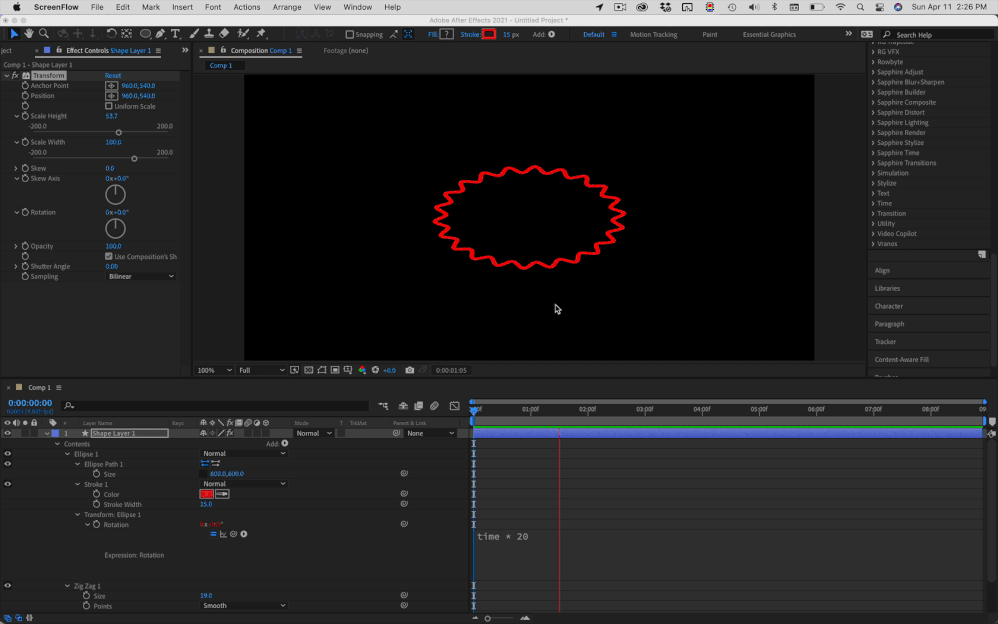Select the Pen tool
This screenshot has height=624, width=998.
[x=162, y=33]
